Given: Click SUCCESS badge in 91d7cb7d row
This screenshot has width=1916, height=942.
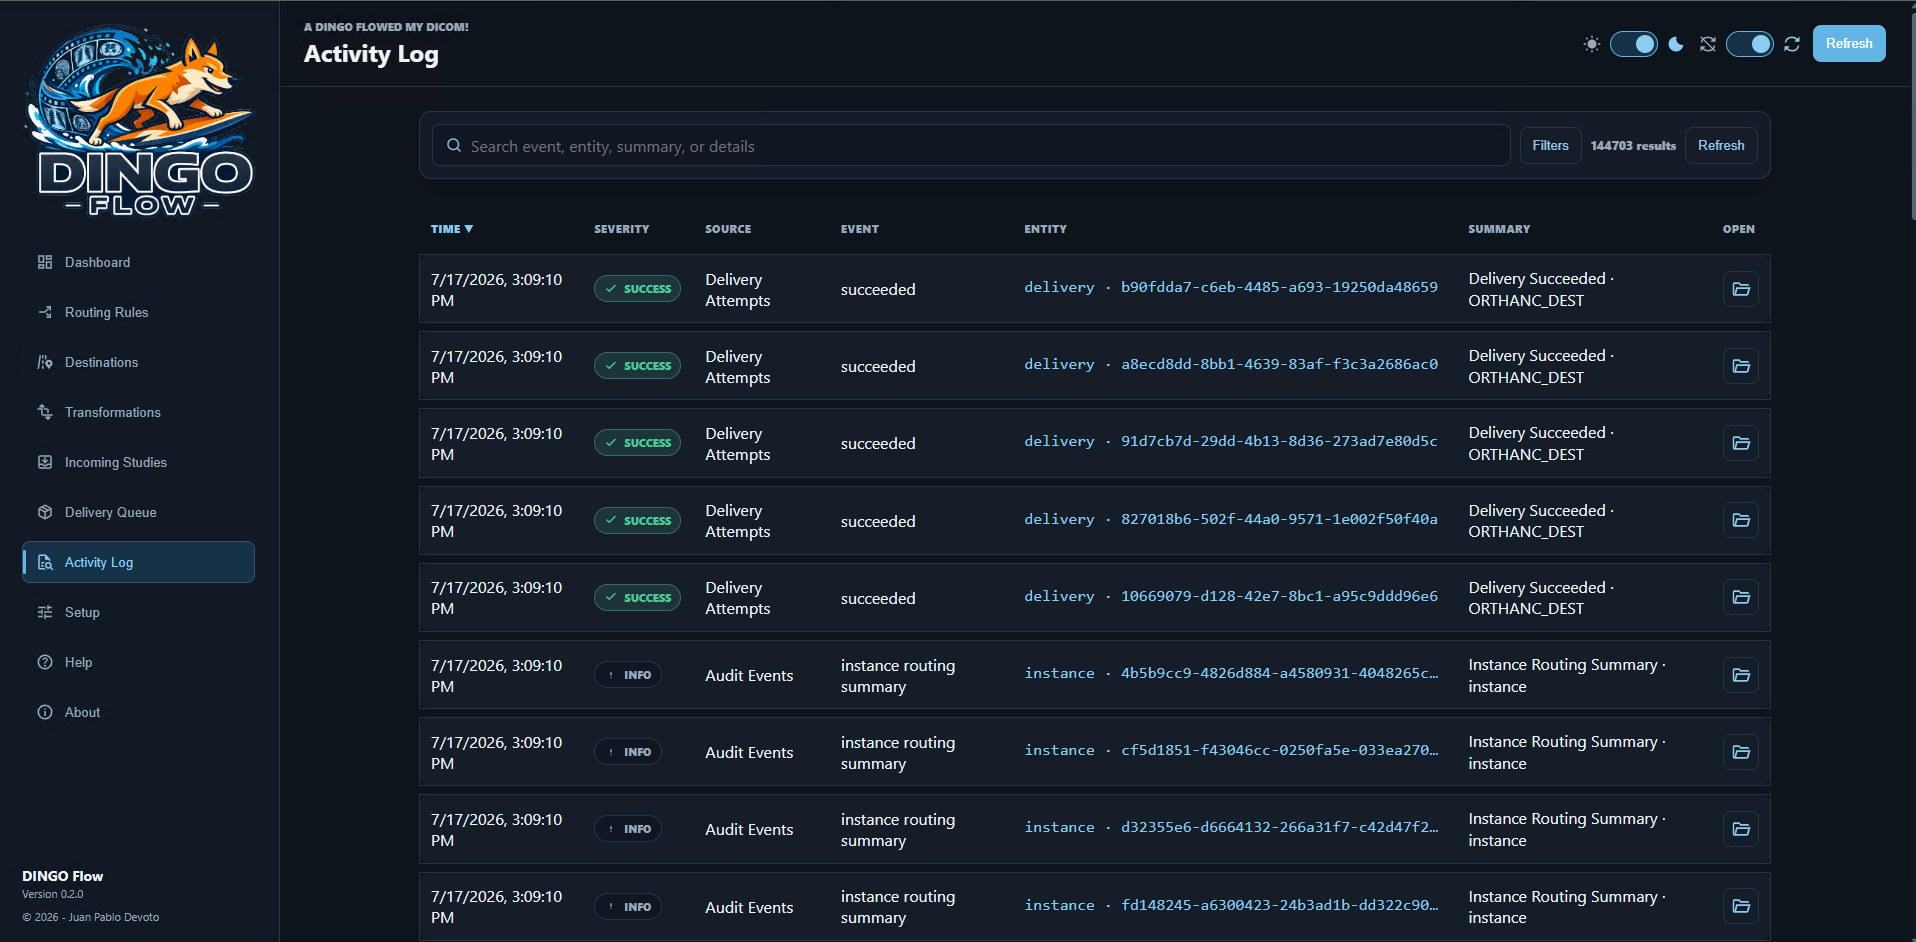Looking at the screenshot, I should pos(637,443).
